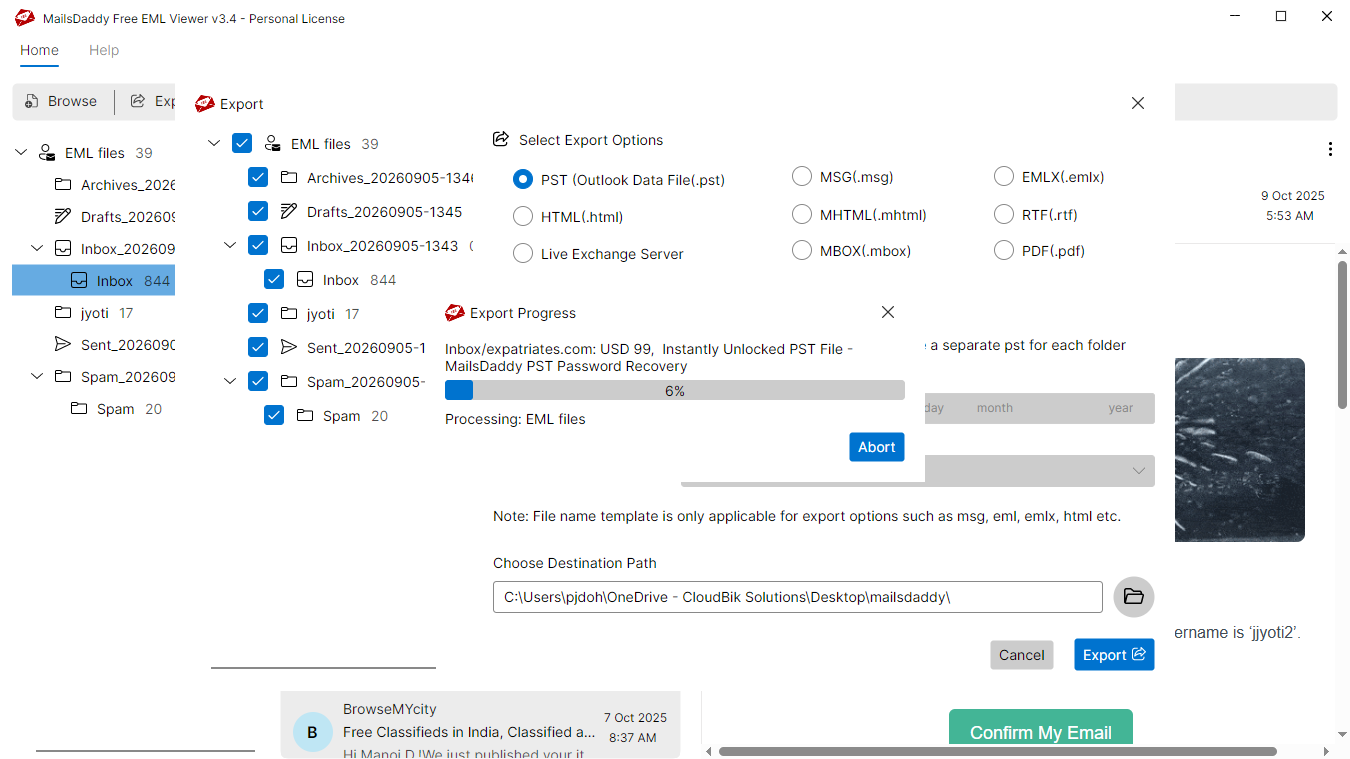The width and height of the screenshot is (1350, 759).
Task: Uncheck the EML files root checkbox
Action: (x=242, y=143)
